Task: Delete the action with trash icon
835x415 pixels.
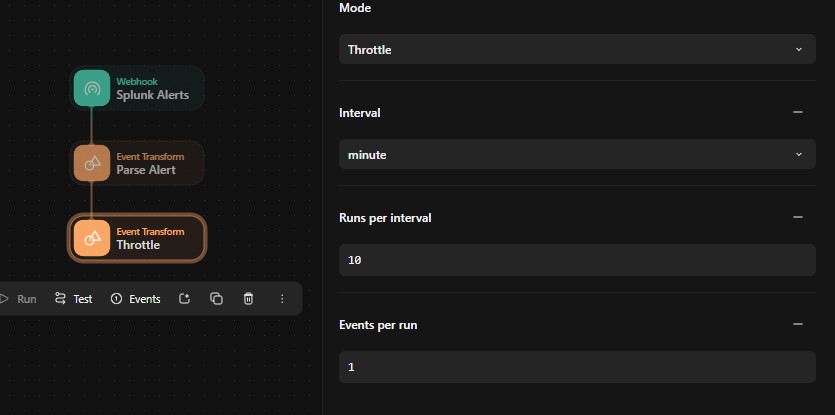Action: 248,299
